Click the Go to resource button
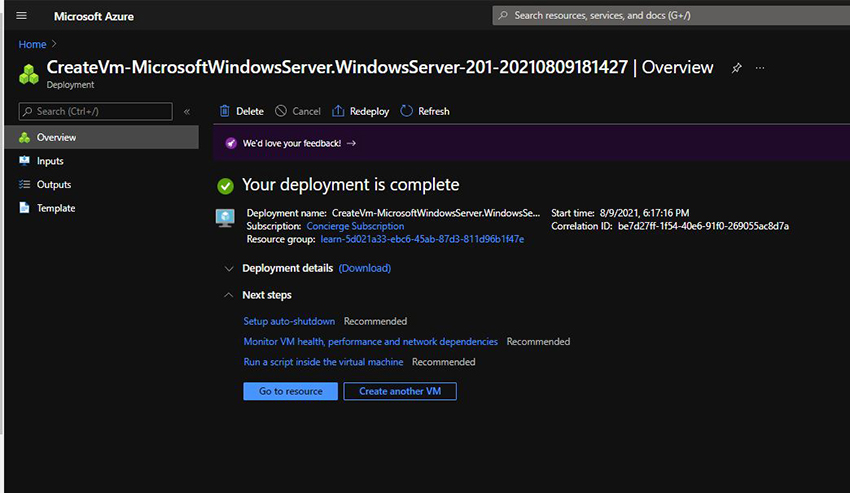This screenshot has width=850, height=493. [291, 391]
